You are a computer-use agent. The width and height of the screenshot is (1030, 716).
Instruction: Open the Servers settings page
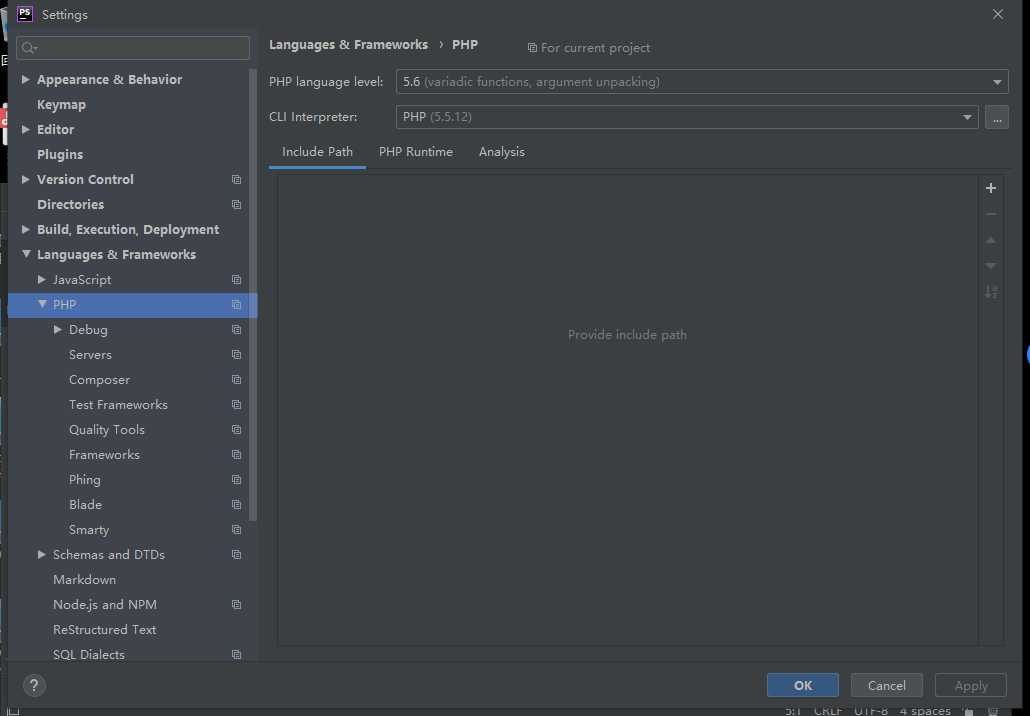91,355
